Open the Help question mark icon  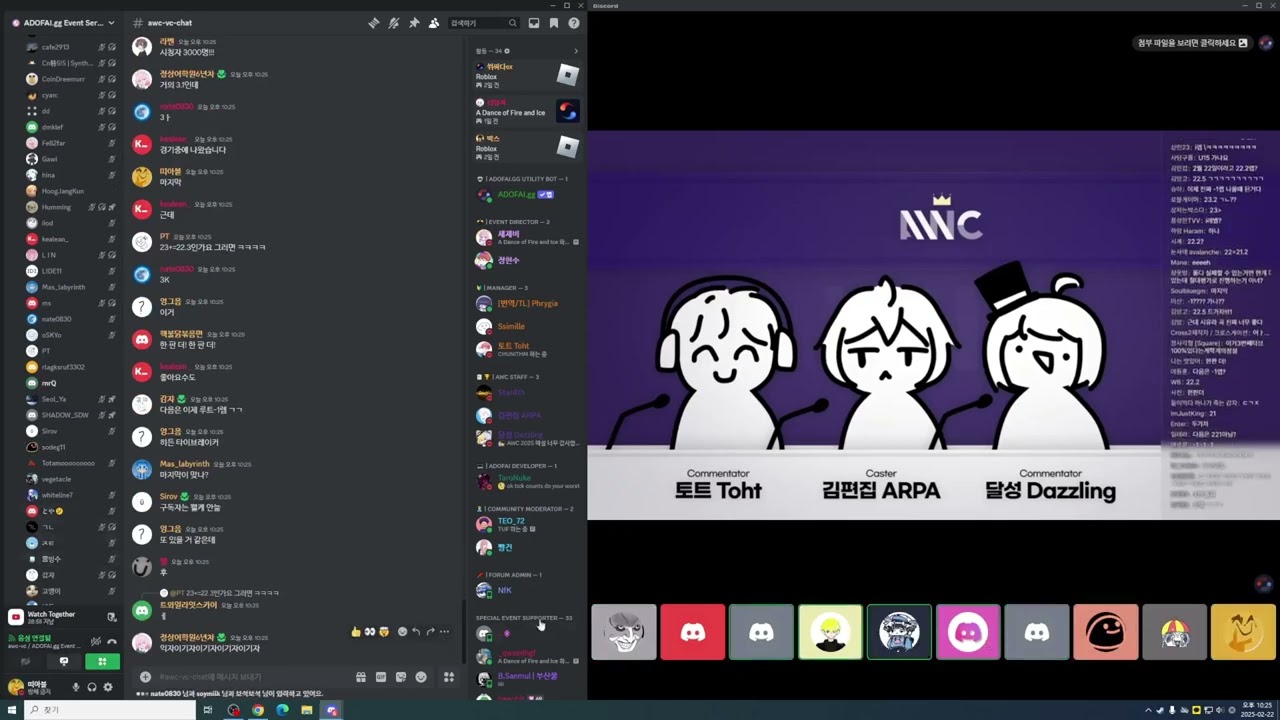[574, 23]
